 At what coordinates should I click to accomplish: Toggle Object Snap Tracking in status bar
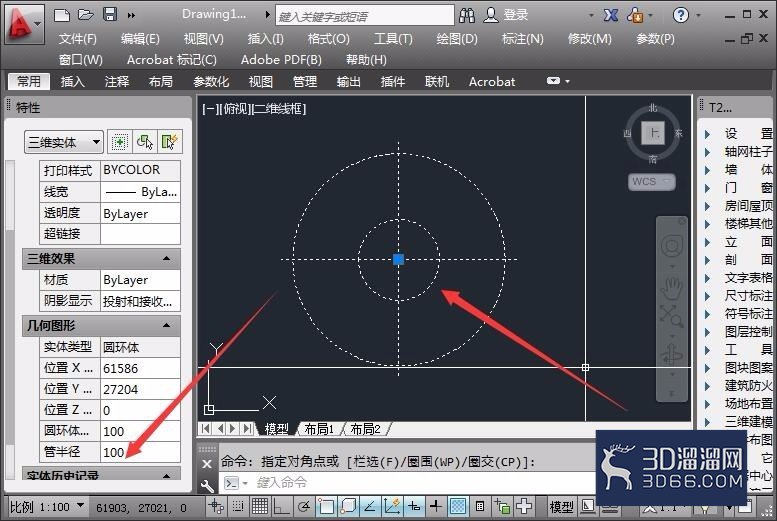(x=370, y=506)
